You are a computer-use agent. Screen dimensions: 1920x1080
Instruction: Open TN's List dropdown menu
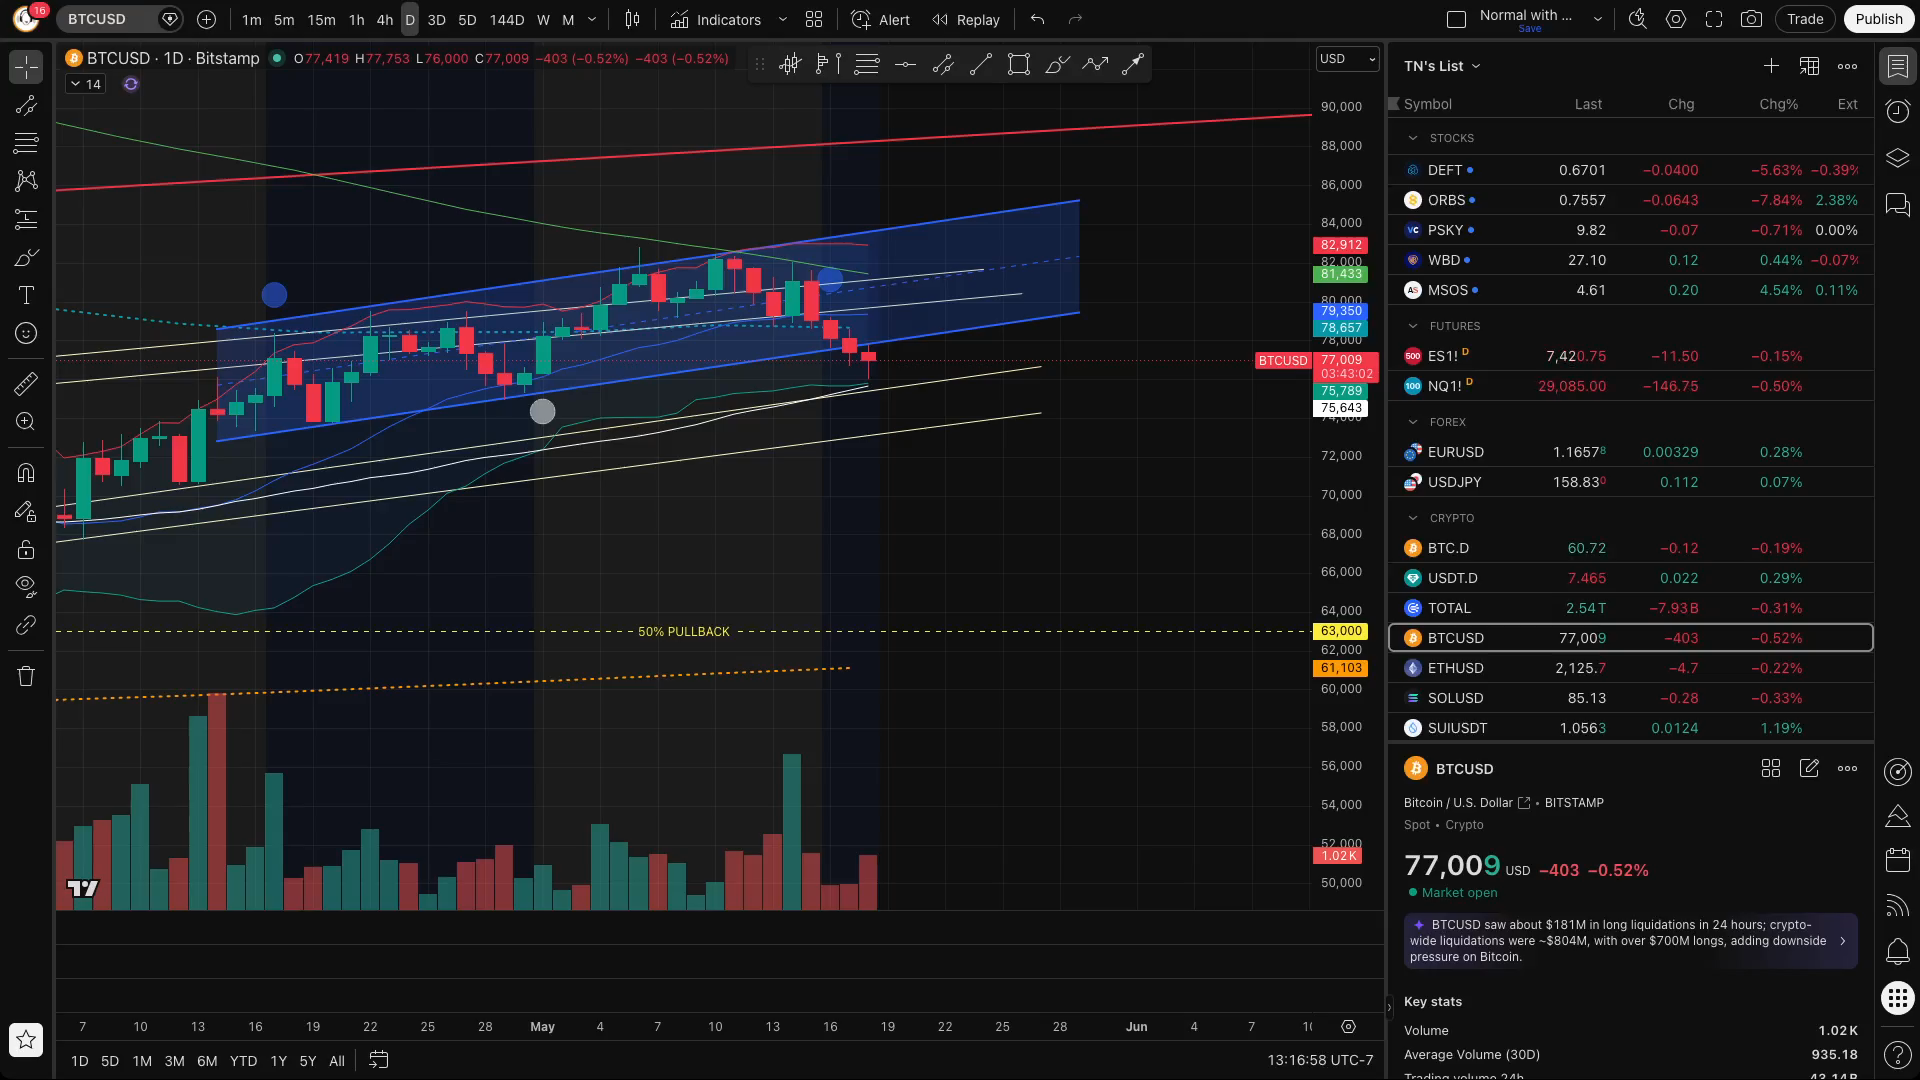pos(1442,66)
